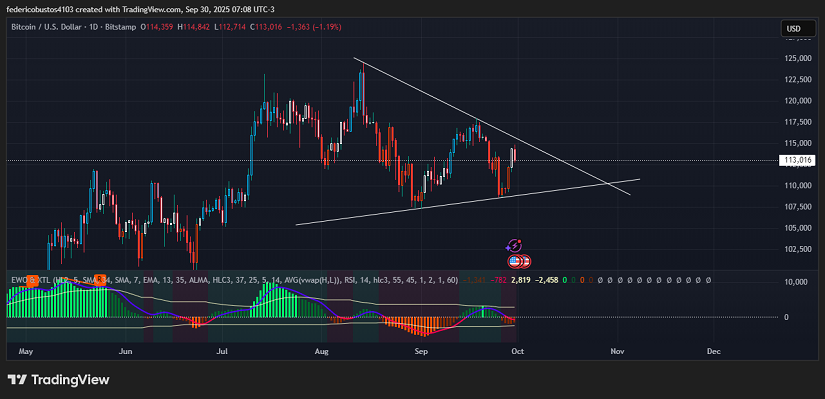Click the 115,000 price axis label
The height and width of the screenshot is (399, 825).
pyautogui.click(x=797, y=143)
